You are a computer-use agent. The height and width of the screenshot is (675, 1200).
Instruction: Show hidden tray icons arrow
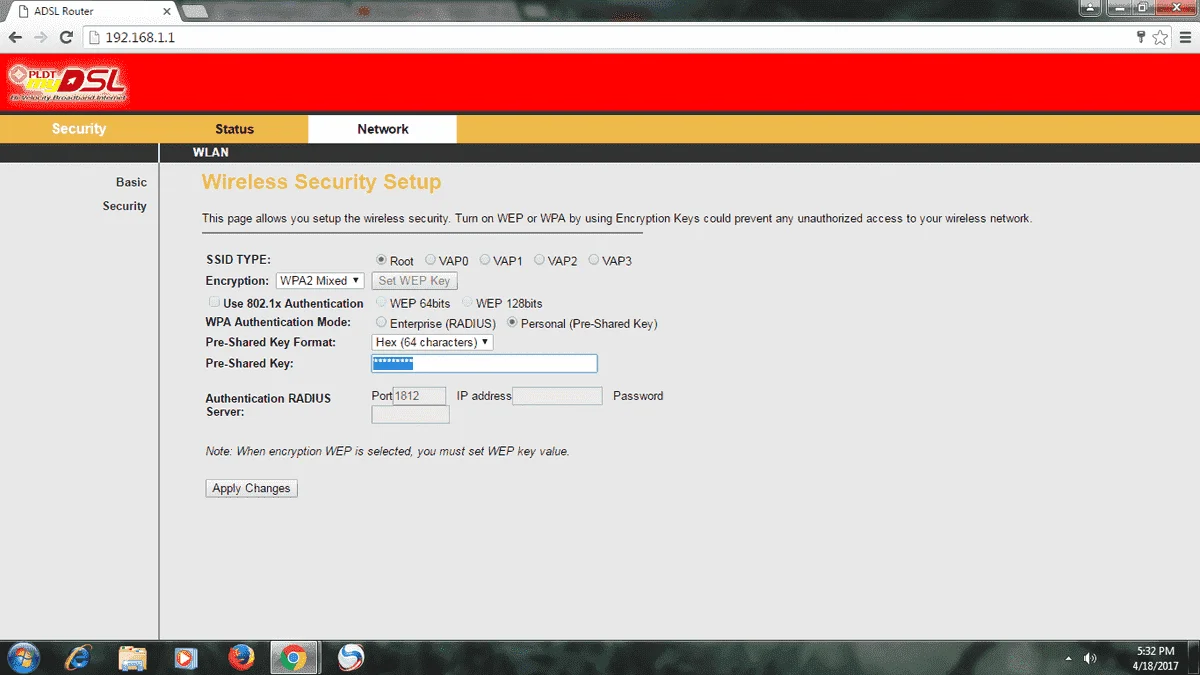1068,658
